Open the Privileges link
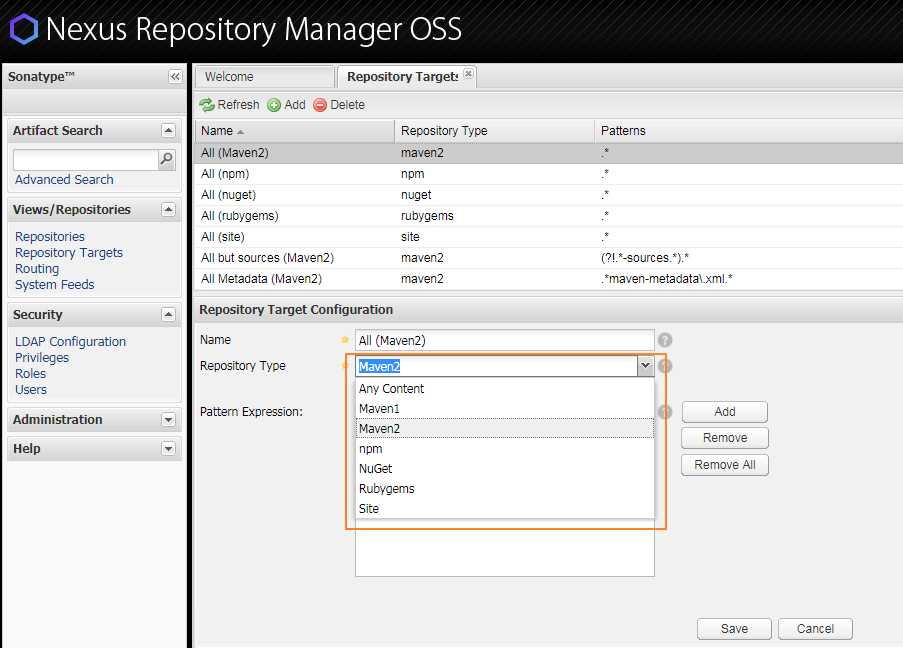This screenshot has height=648, width=903. pos(42,358)
